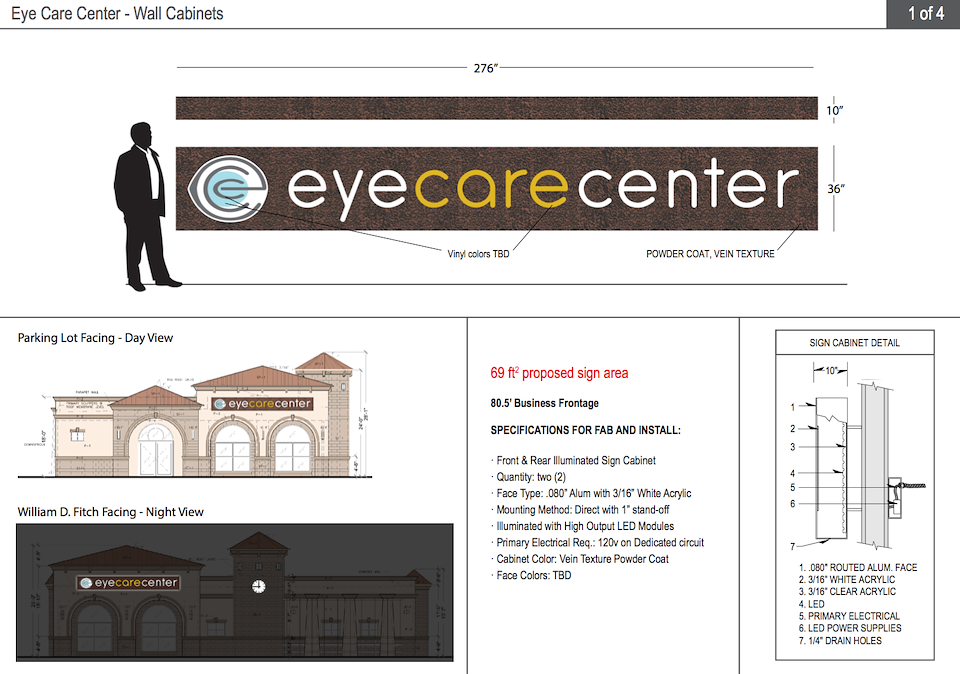Click the '276"' width dimension label
This screenshot has height=674, width=960.
point(484,68)
